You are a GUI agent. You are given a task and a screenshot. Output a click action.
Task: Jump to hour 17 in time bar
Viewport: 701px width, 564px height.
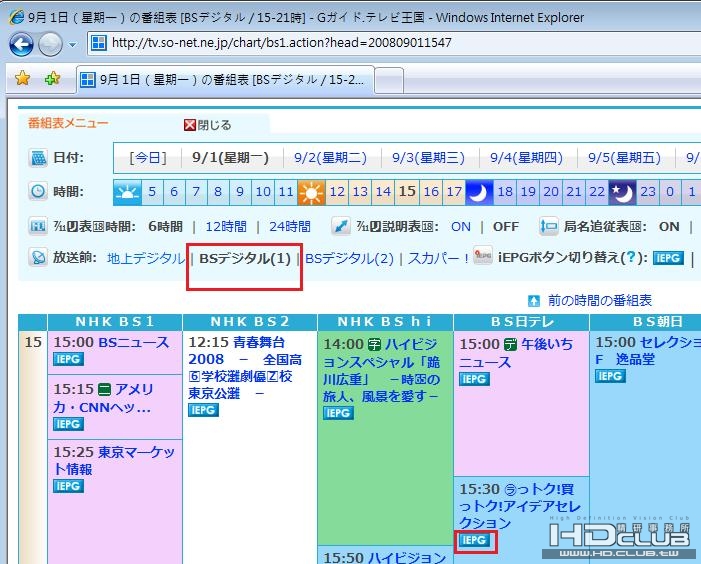[x=454, y=193]
